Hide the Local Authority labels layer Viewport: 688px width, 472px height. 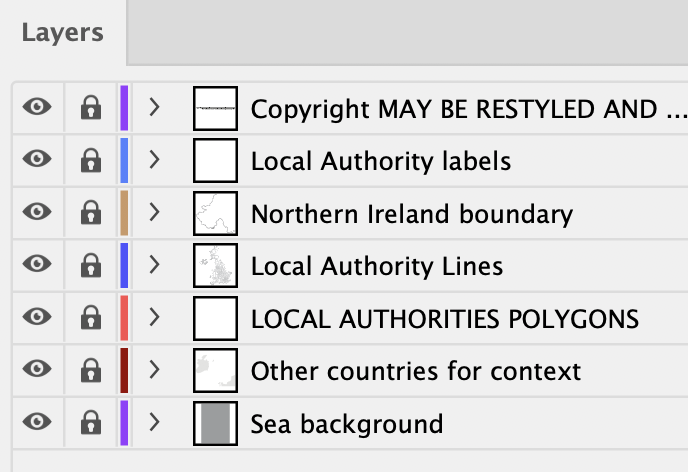(37, 159)
